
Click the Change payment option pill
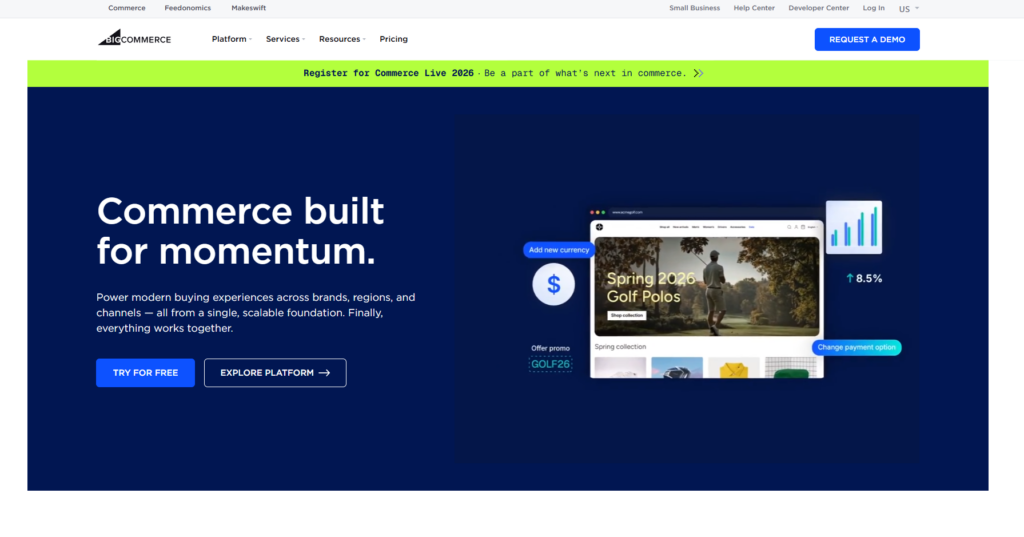[856, 348]
